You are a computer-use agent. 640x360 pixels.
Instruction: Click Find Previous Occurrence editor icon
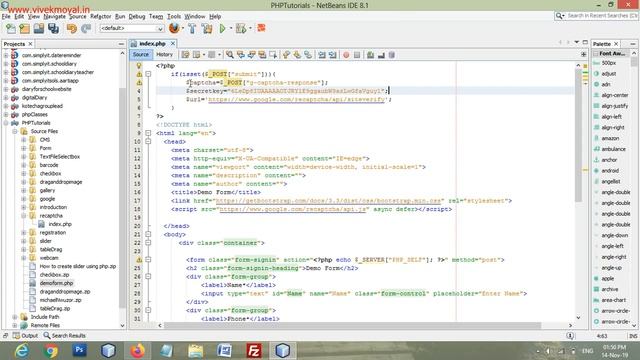point(241,55)
